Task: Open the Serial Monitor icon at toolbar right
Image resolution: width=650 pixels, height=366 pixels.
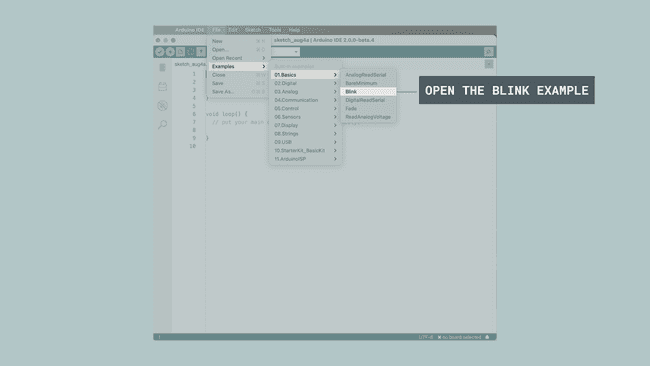Action: (489, 52)
